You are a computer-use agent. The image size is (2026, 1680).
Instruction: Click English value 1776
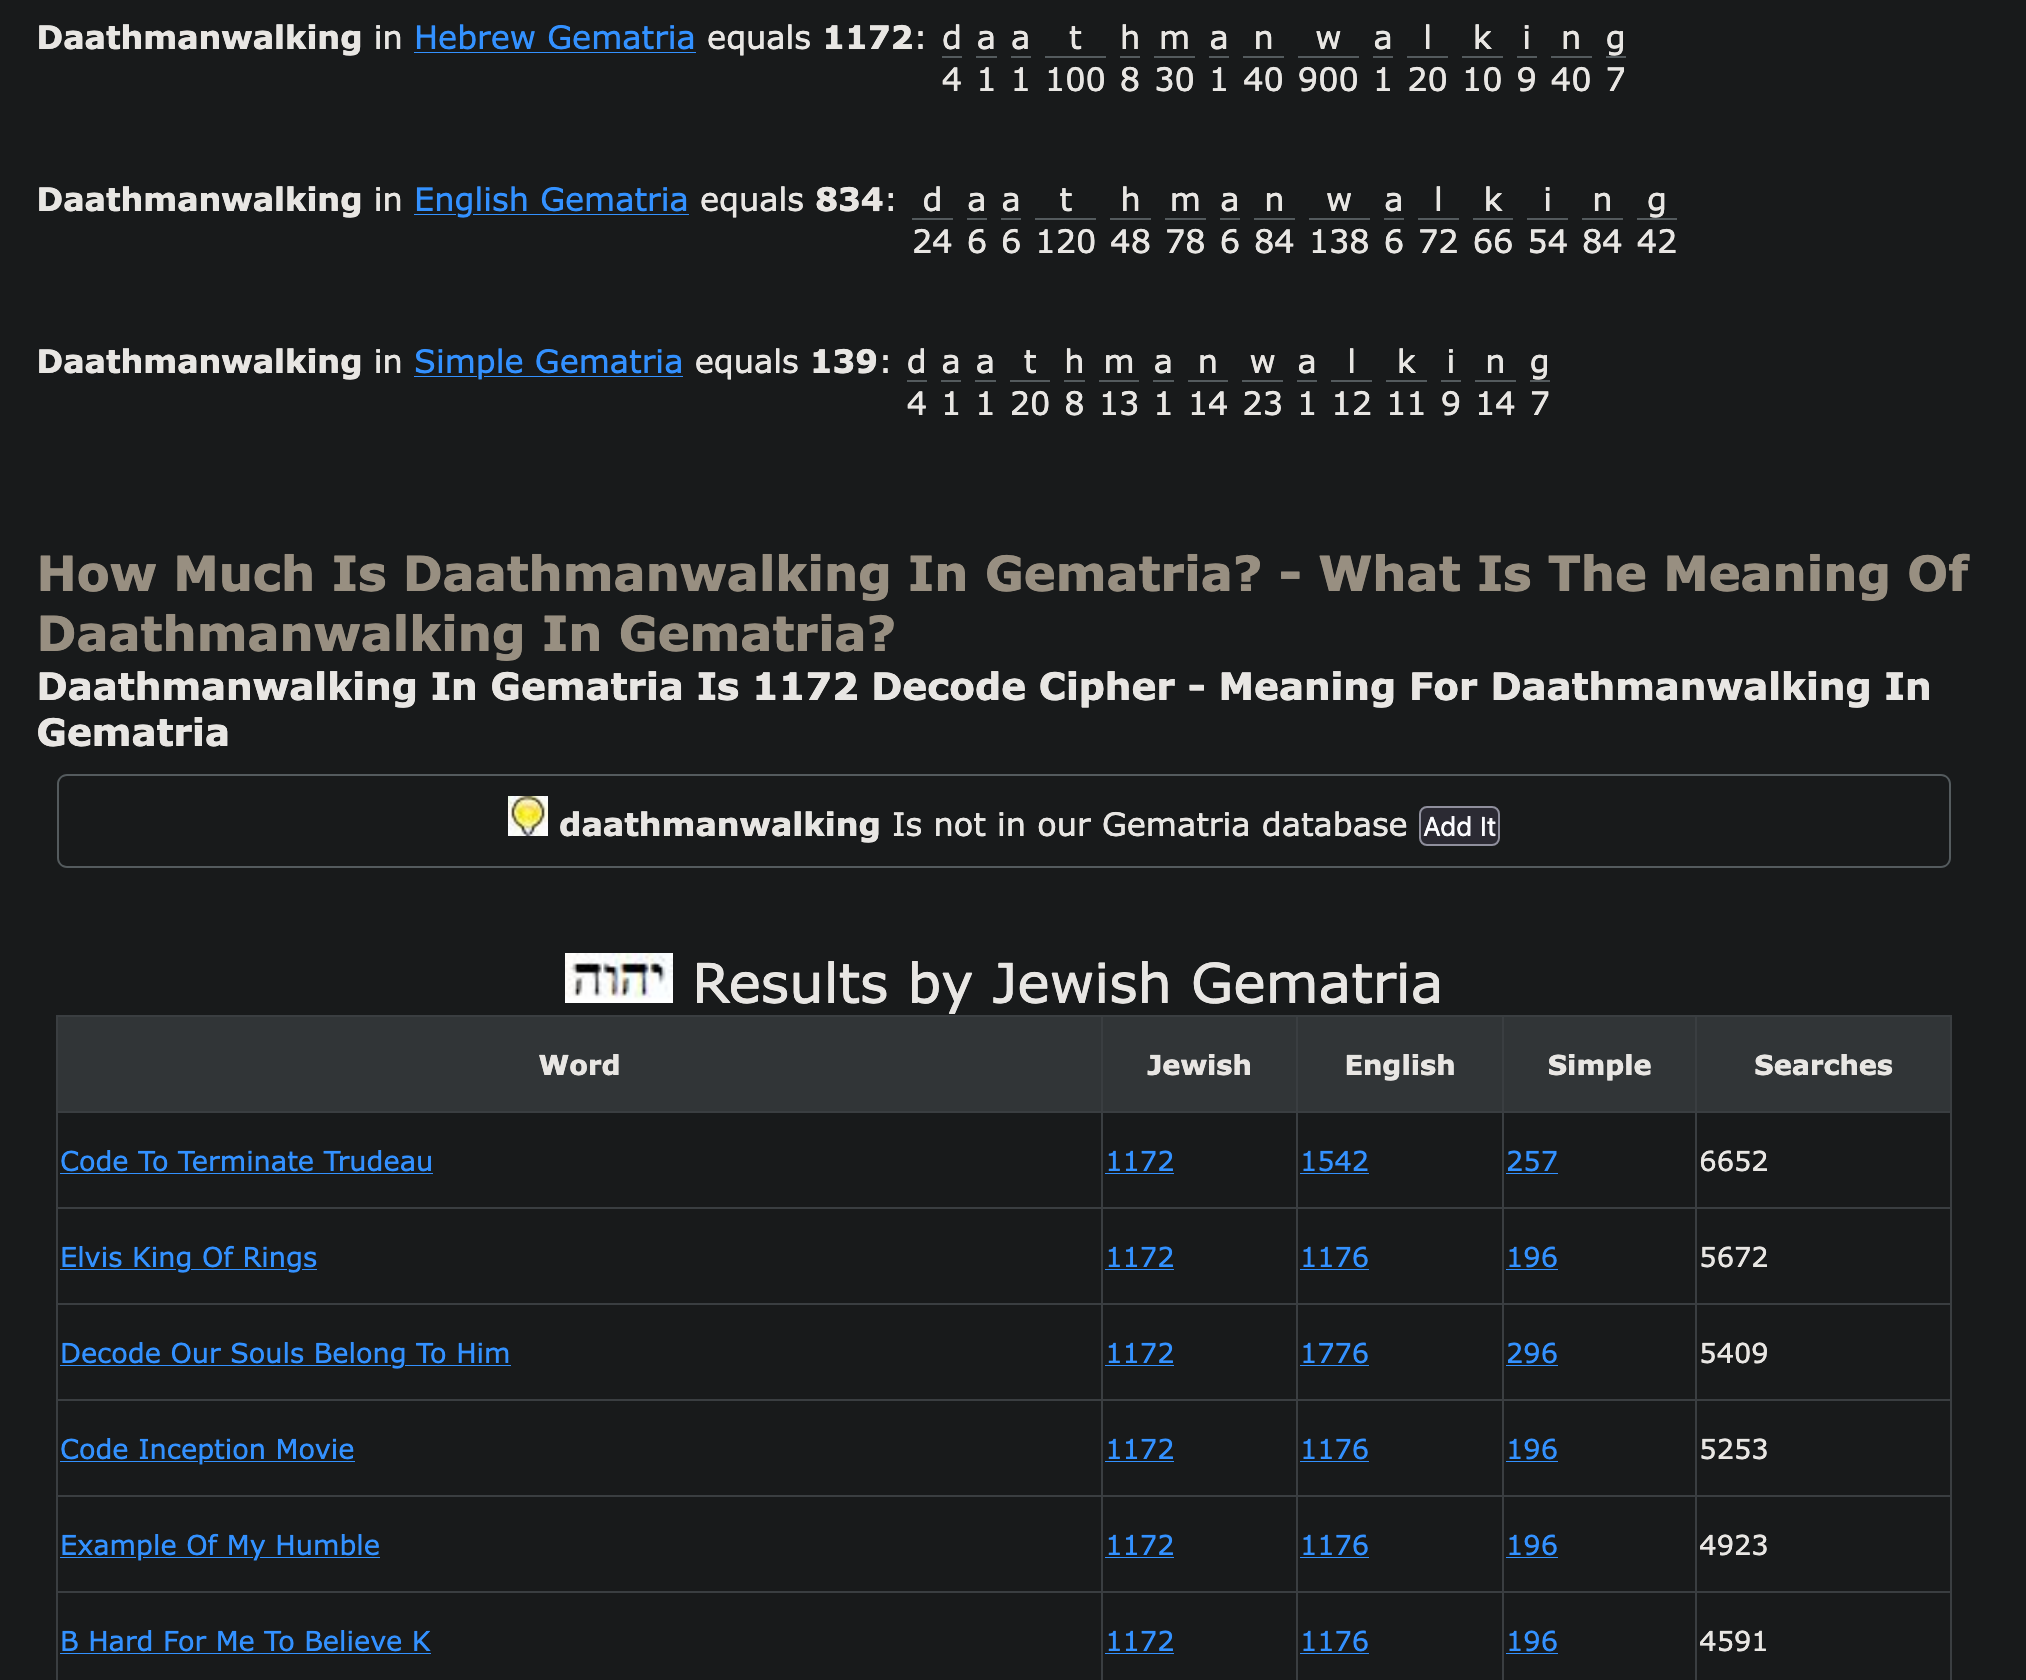pos(1334,1353)
